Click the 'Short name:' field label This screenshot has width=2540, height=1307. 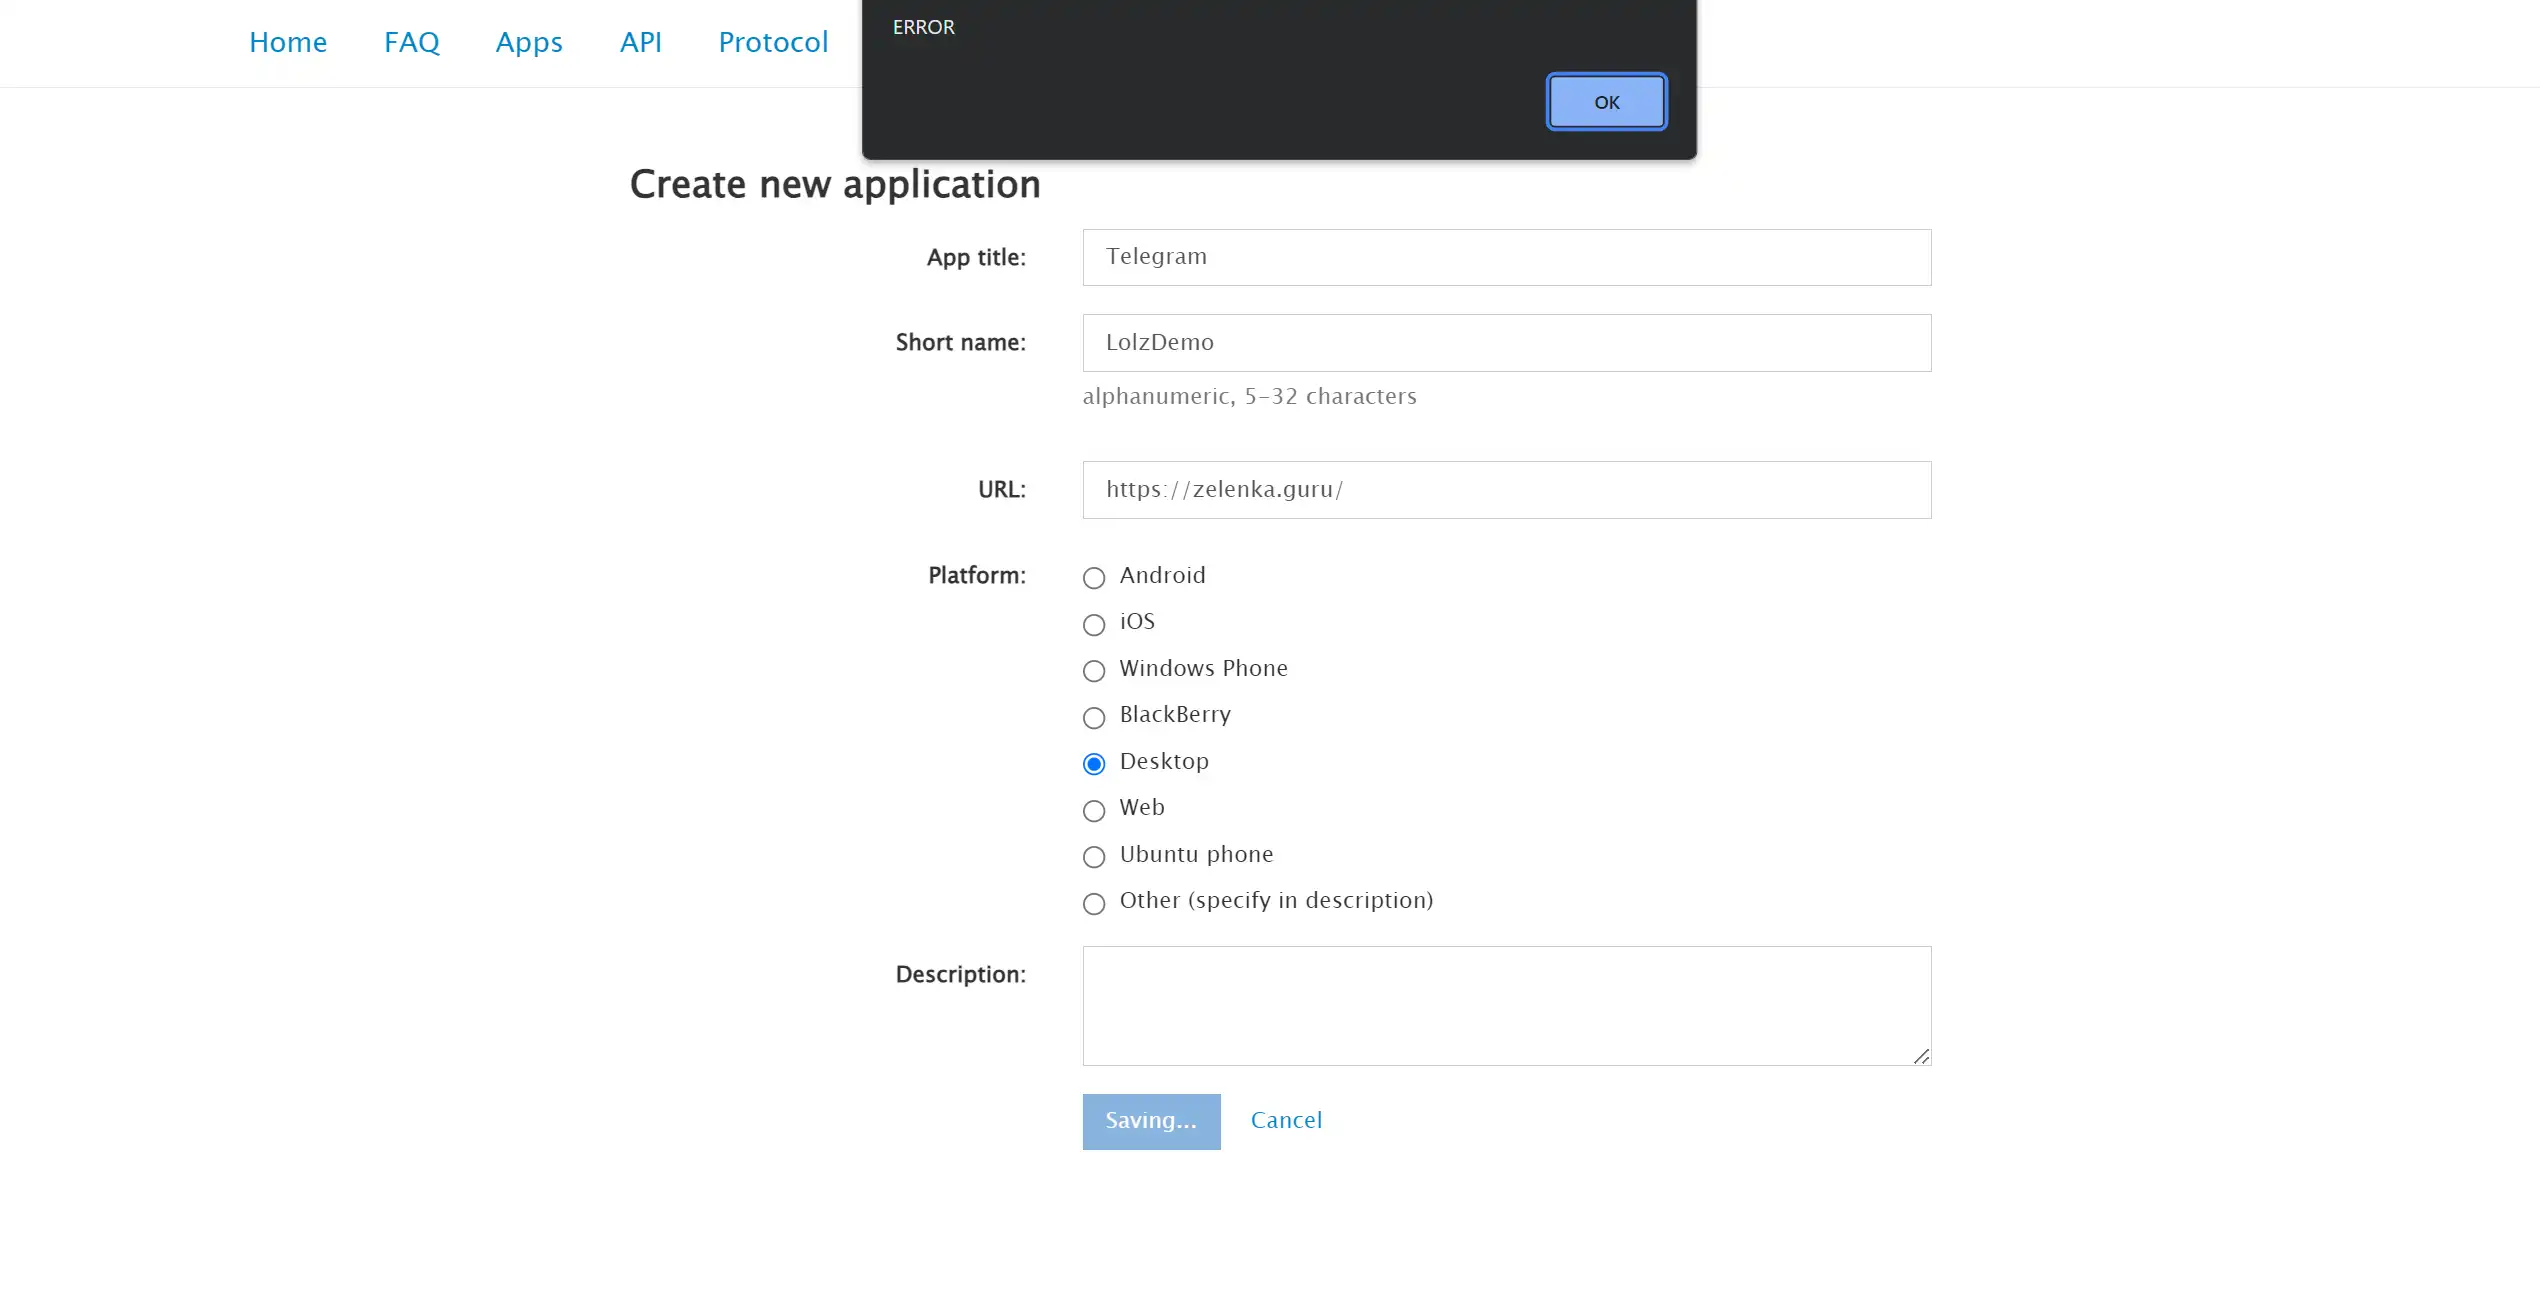[x=960, y=343]
